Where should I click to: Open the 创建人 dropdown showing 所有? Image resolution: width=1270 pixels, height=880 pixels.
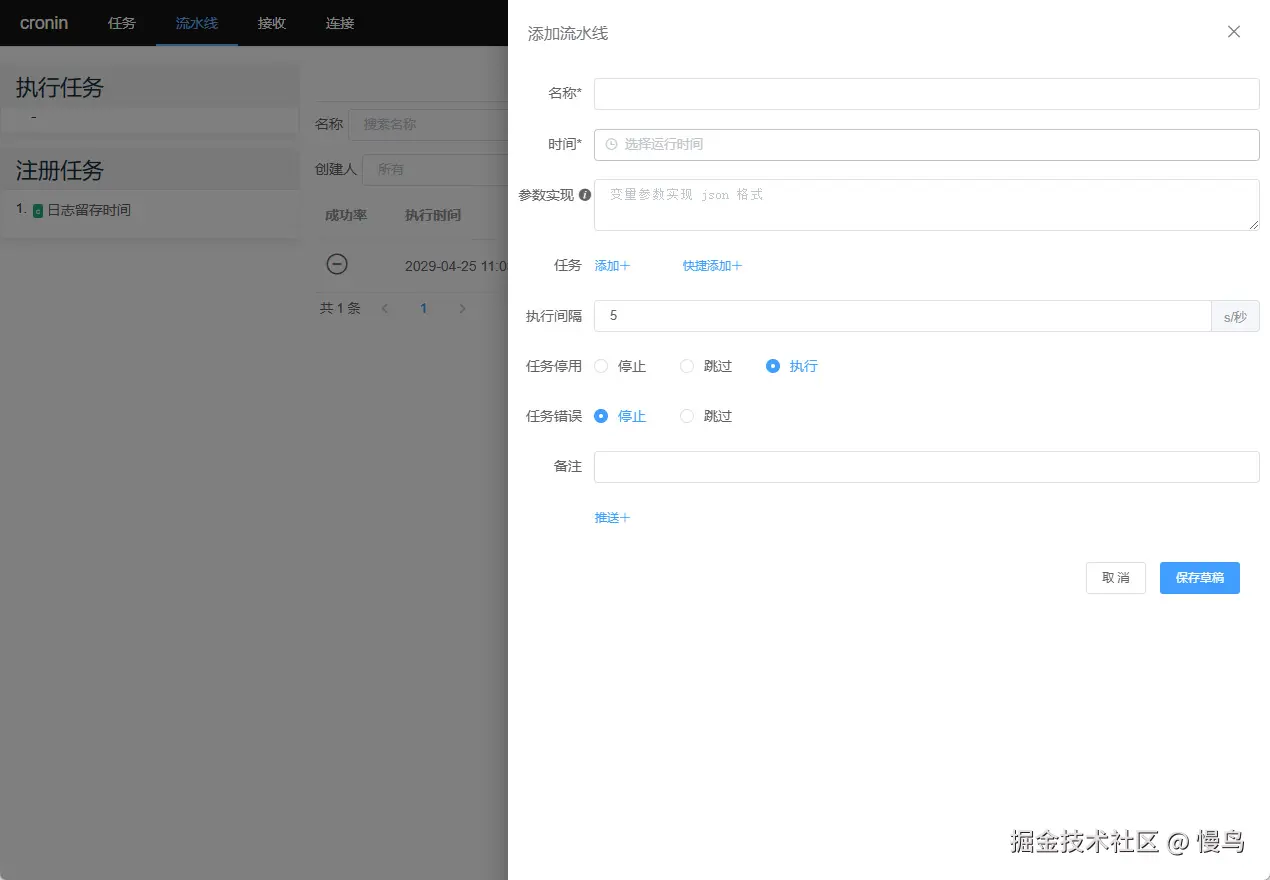point(435,170)
